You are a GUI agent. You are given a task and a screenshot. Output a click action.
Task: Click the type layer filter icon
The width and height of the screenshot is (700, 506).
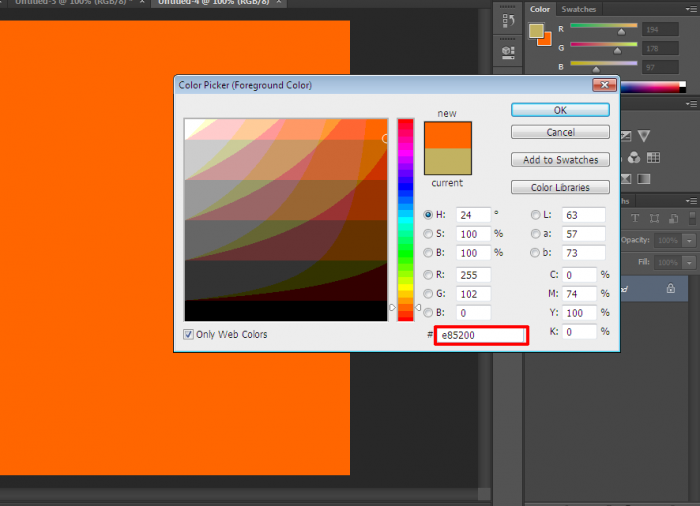point(635,218)
